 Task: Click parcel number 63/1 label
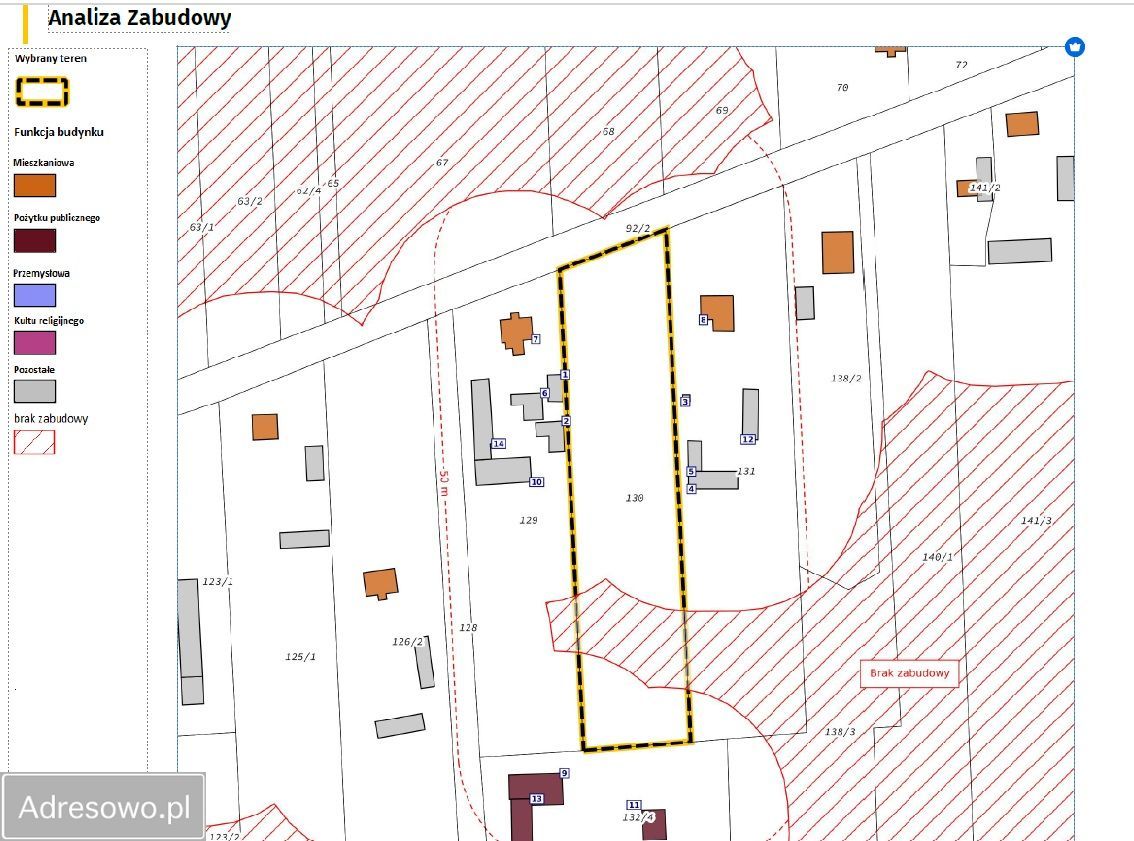(202, 227)
